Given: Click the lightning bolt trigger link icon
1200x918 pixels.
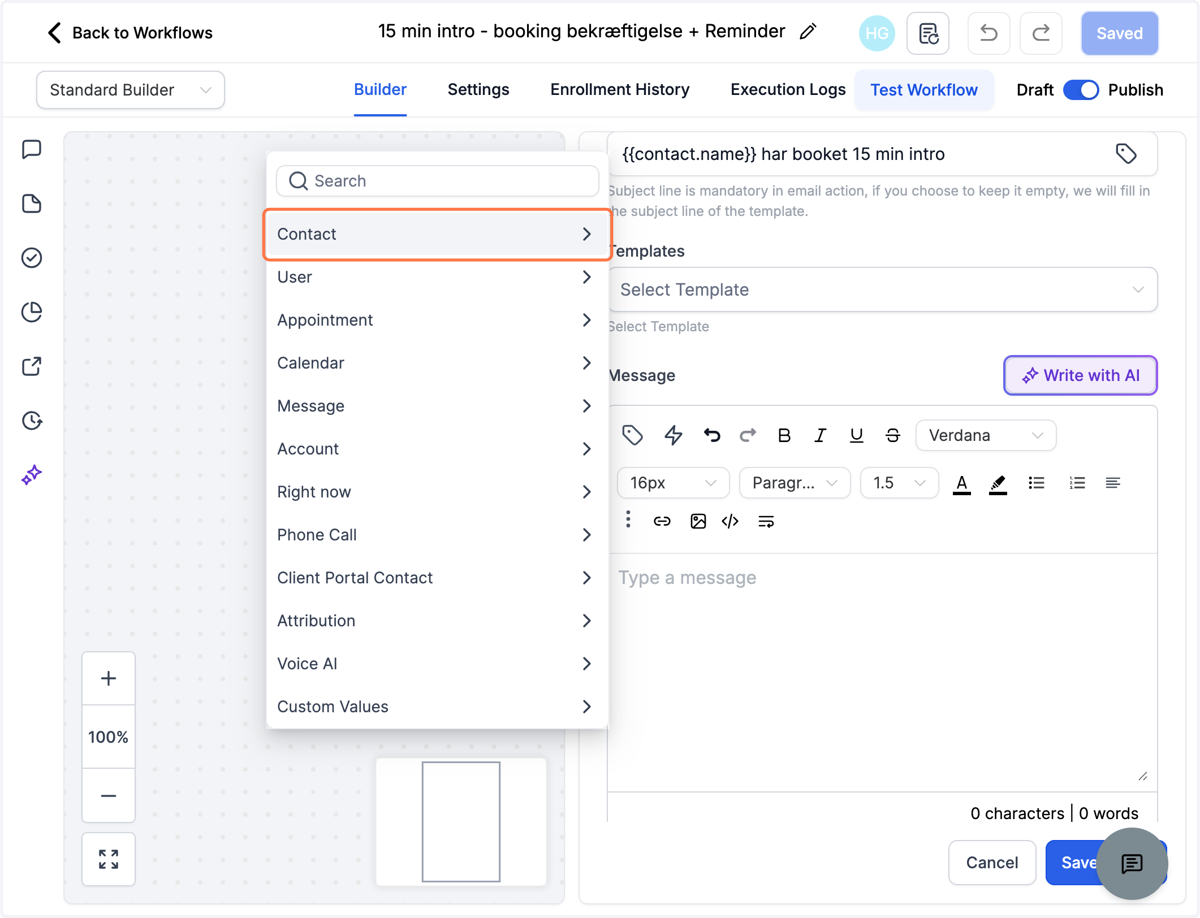Looking at the screenshot, I should pyautogui.click(x=673, y=435).
